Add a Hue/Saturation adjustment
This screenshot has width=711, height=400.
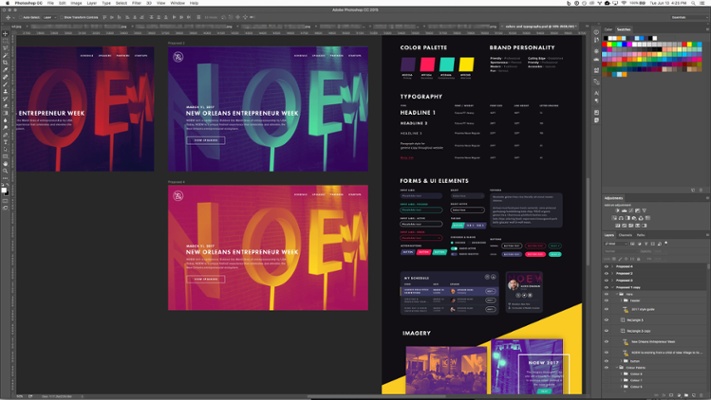click(615, 218)
